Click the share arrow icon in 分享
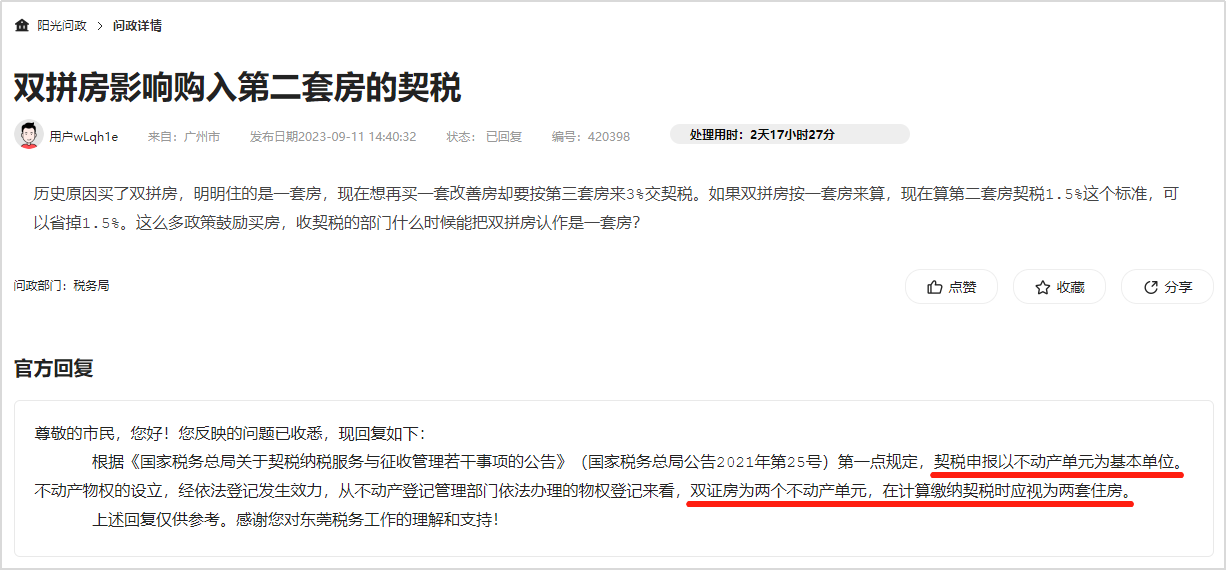The width and height of the screenshot is (1227, 571). click(x=1151, y=287)
